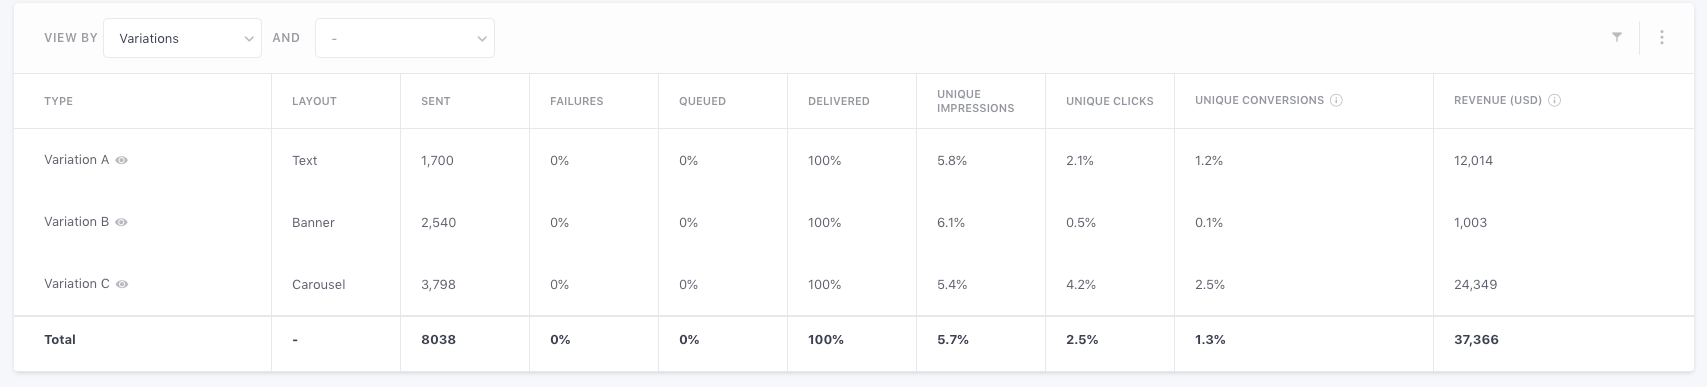Preview Variation B using eye icon
1707x387 pixels.
click(x=122, y=222)
